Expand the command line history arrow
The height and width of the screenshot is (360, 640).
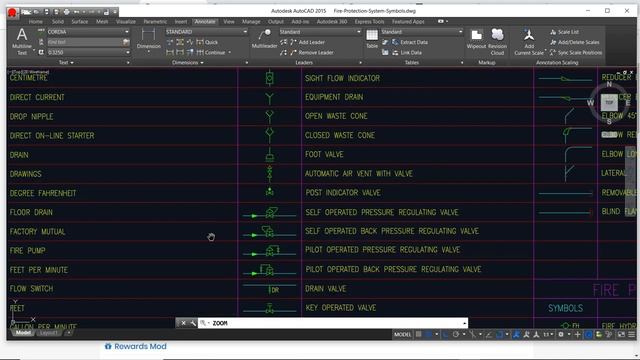[464, 323]
